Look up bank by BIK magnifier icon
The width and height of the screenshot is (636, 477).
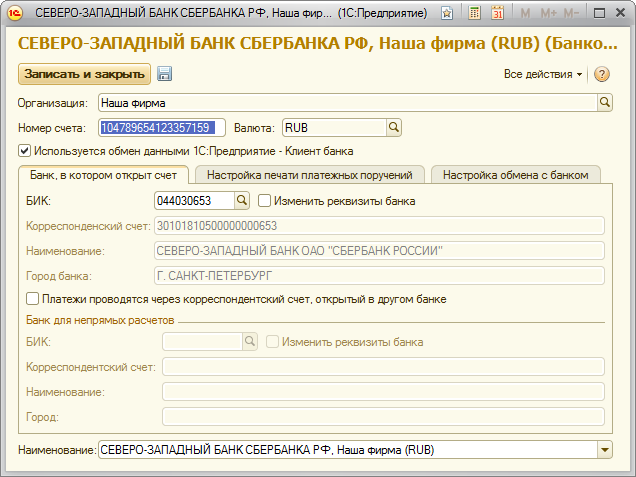coord(242,200)
